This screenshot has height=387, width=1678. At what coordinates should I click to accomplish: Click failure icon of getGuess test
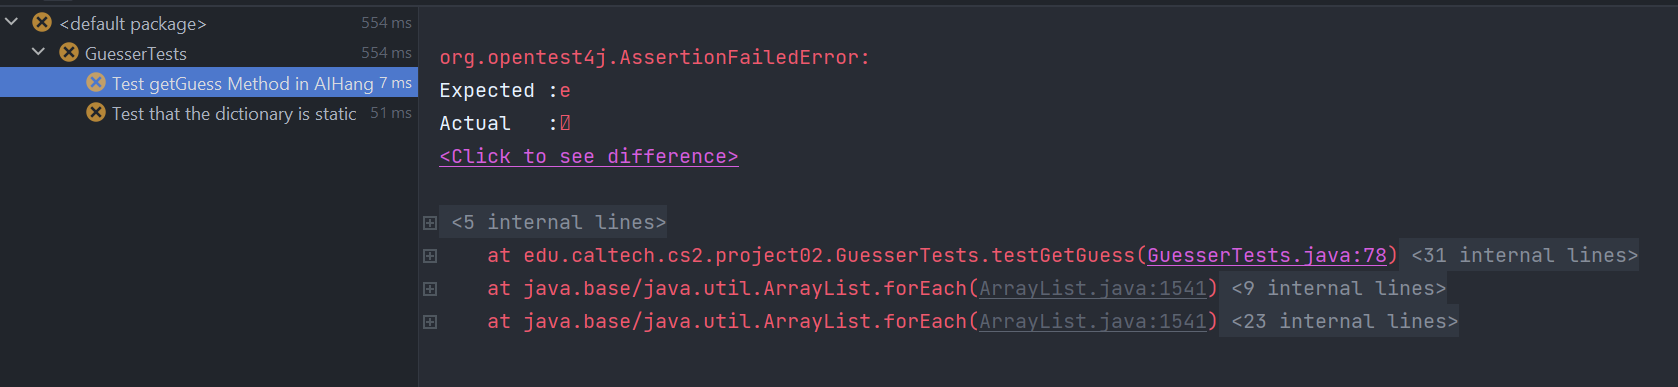tap(96, 82)
